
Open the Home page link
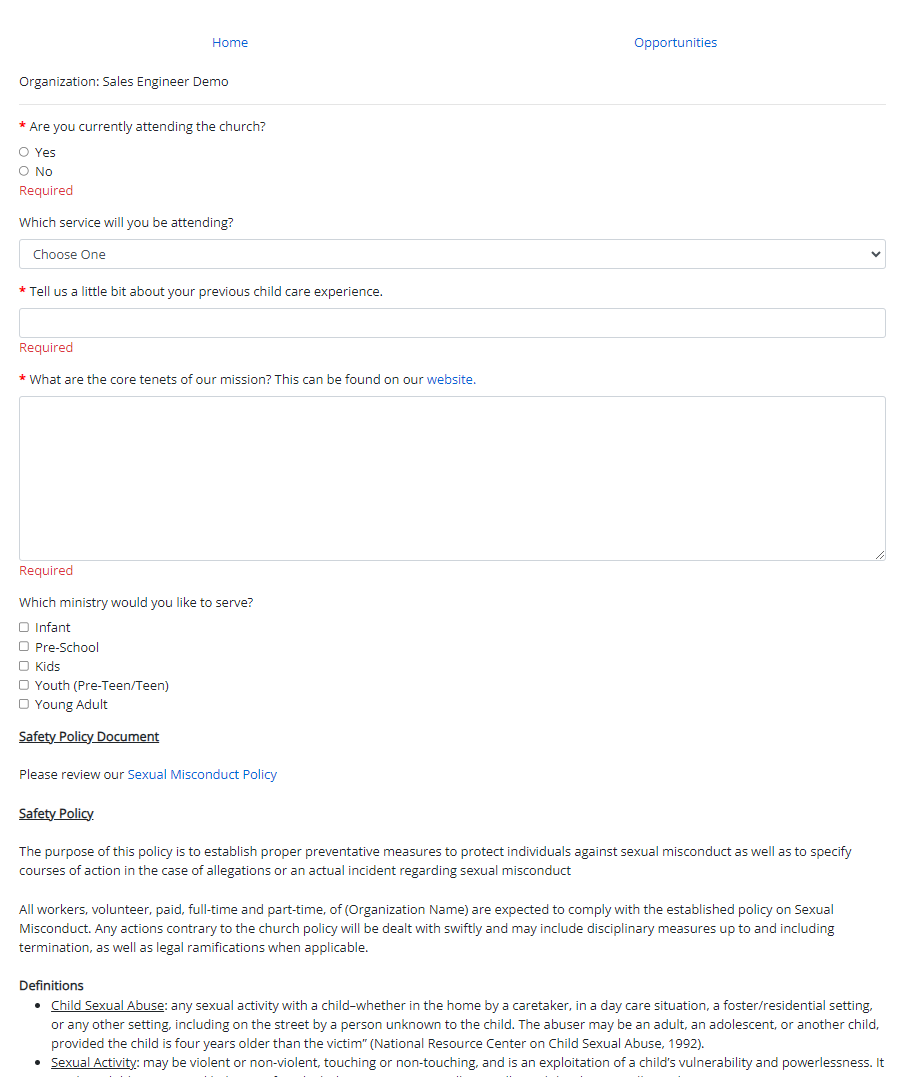coord(230,43)
